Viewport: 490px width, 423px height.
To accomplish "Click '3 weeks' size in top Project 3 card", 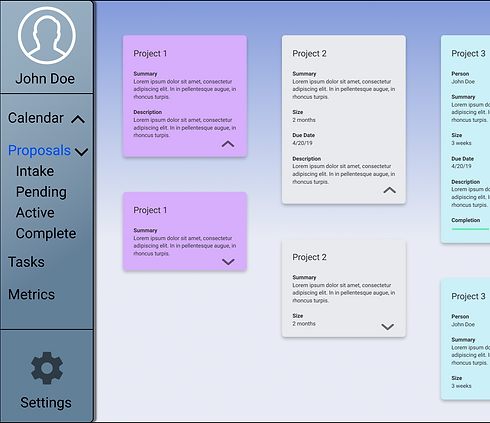I will (461, 143).
